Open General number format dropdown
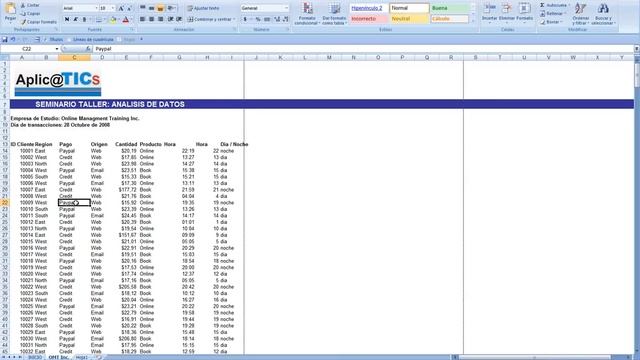The image size is (640, 360). coord(286,8)
